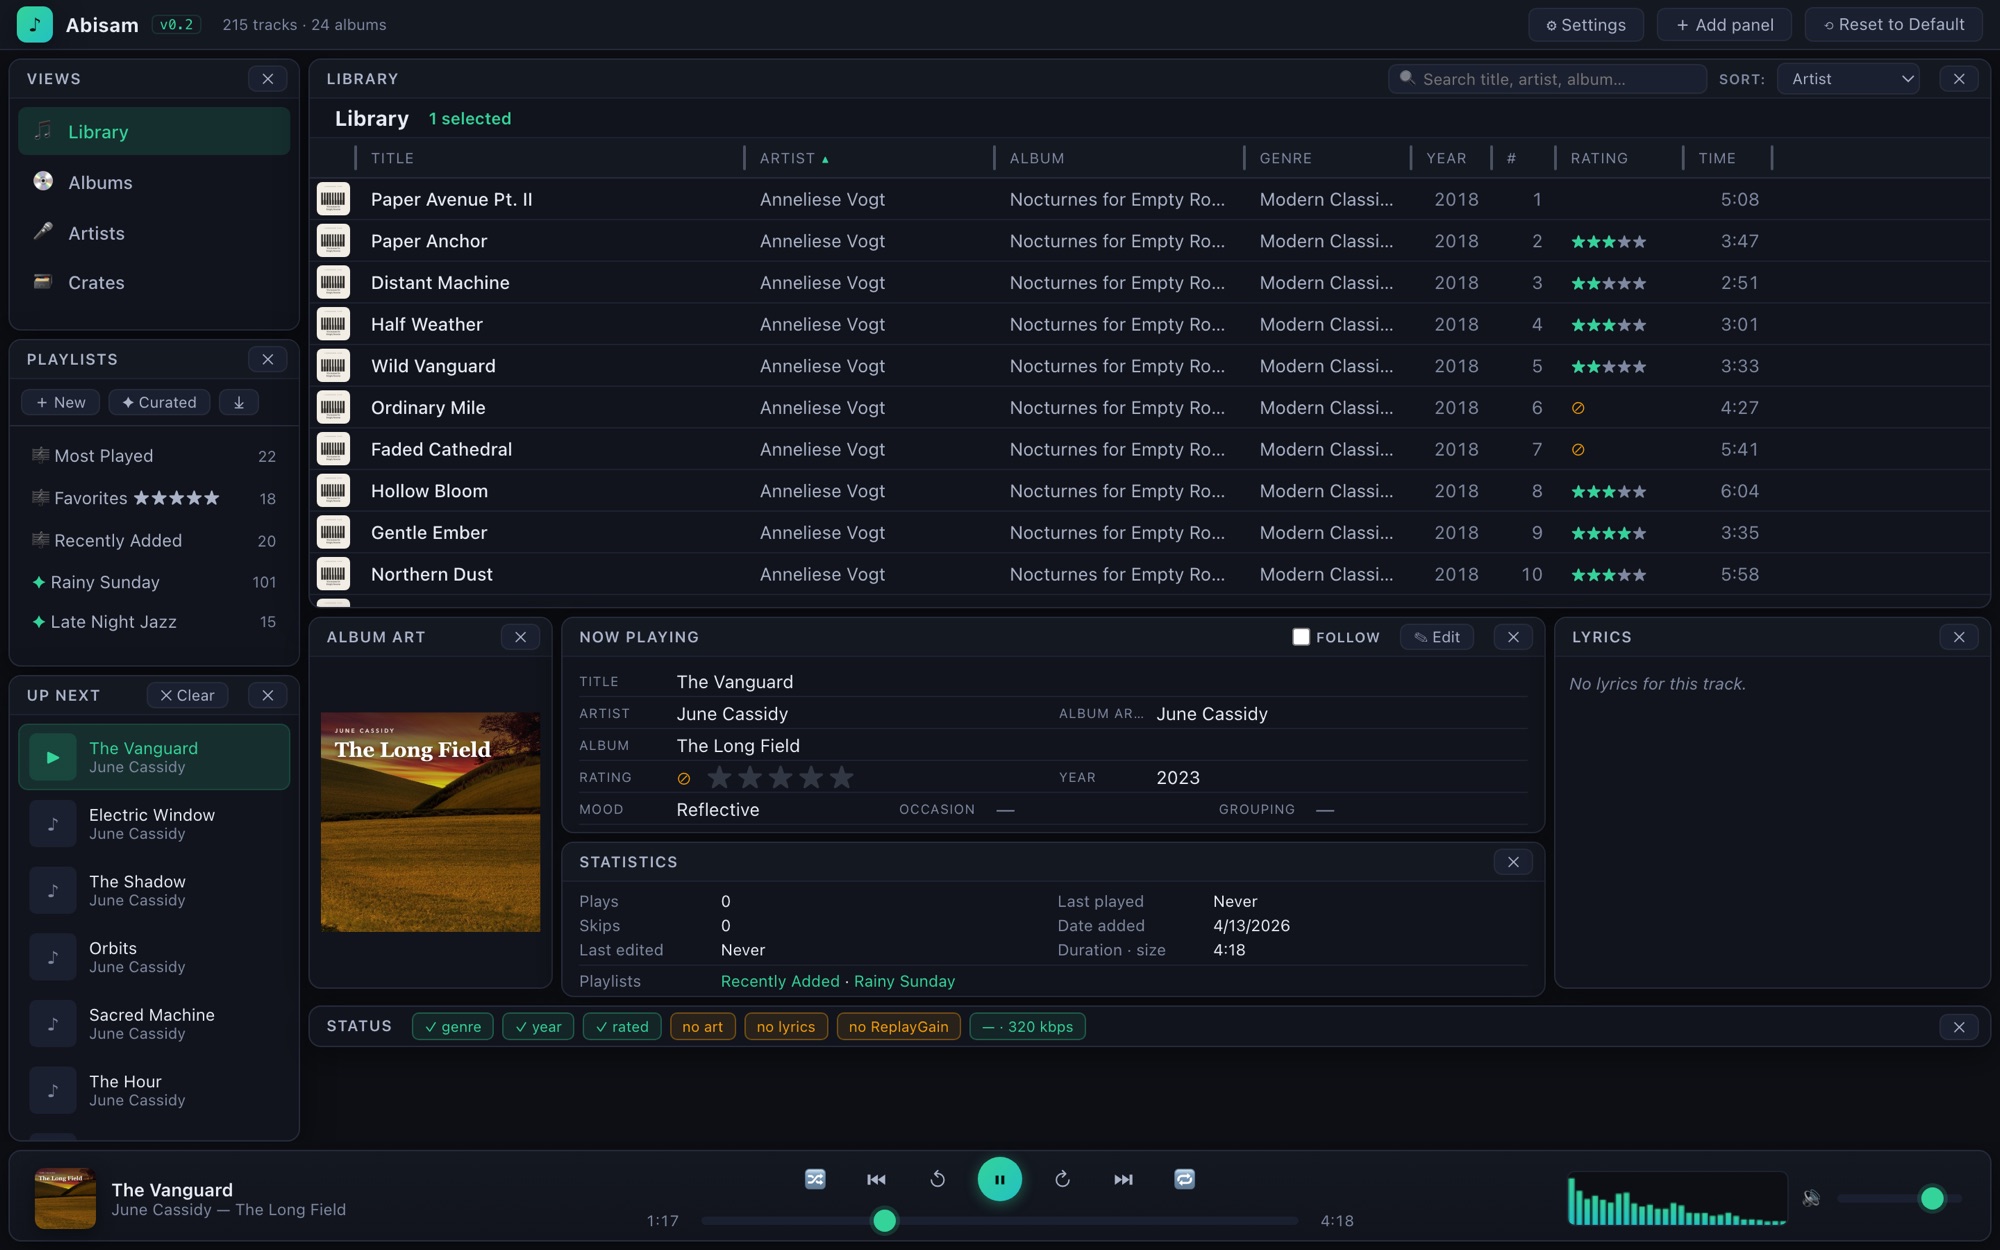Click cover icon of Wild Vanguard row

333,366
